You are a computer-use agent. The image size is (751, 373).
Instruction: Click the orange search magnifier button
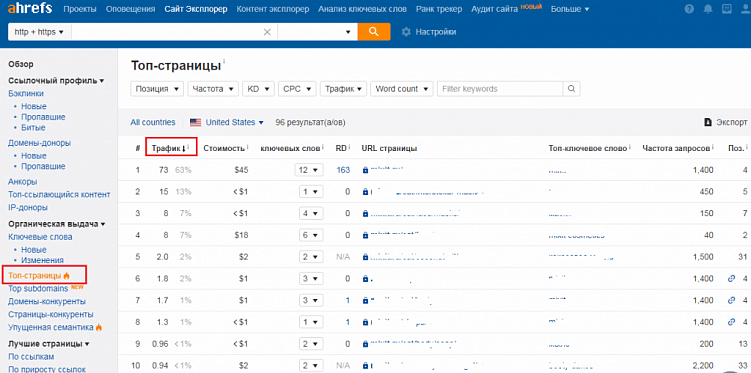[374, 32]
